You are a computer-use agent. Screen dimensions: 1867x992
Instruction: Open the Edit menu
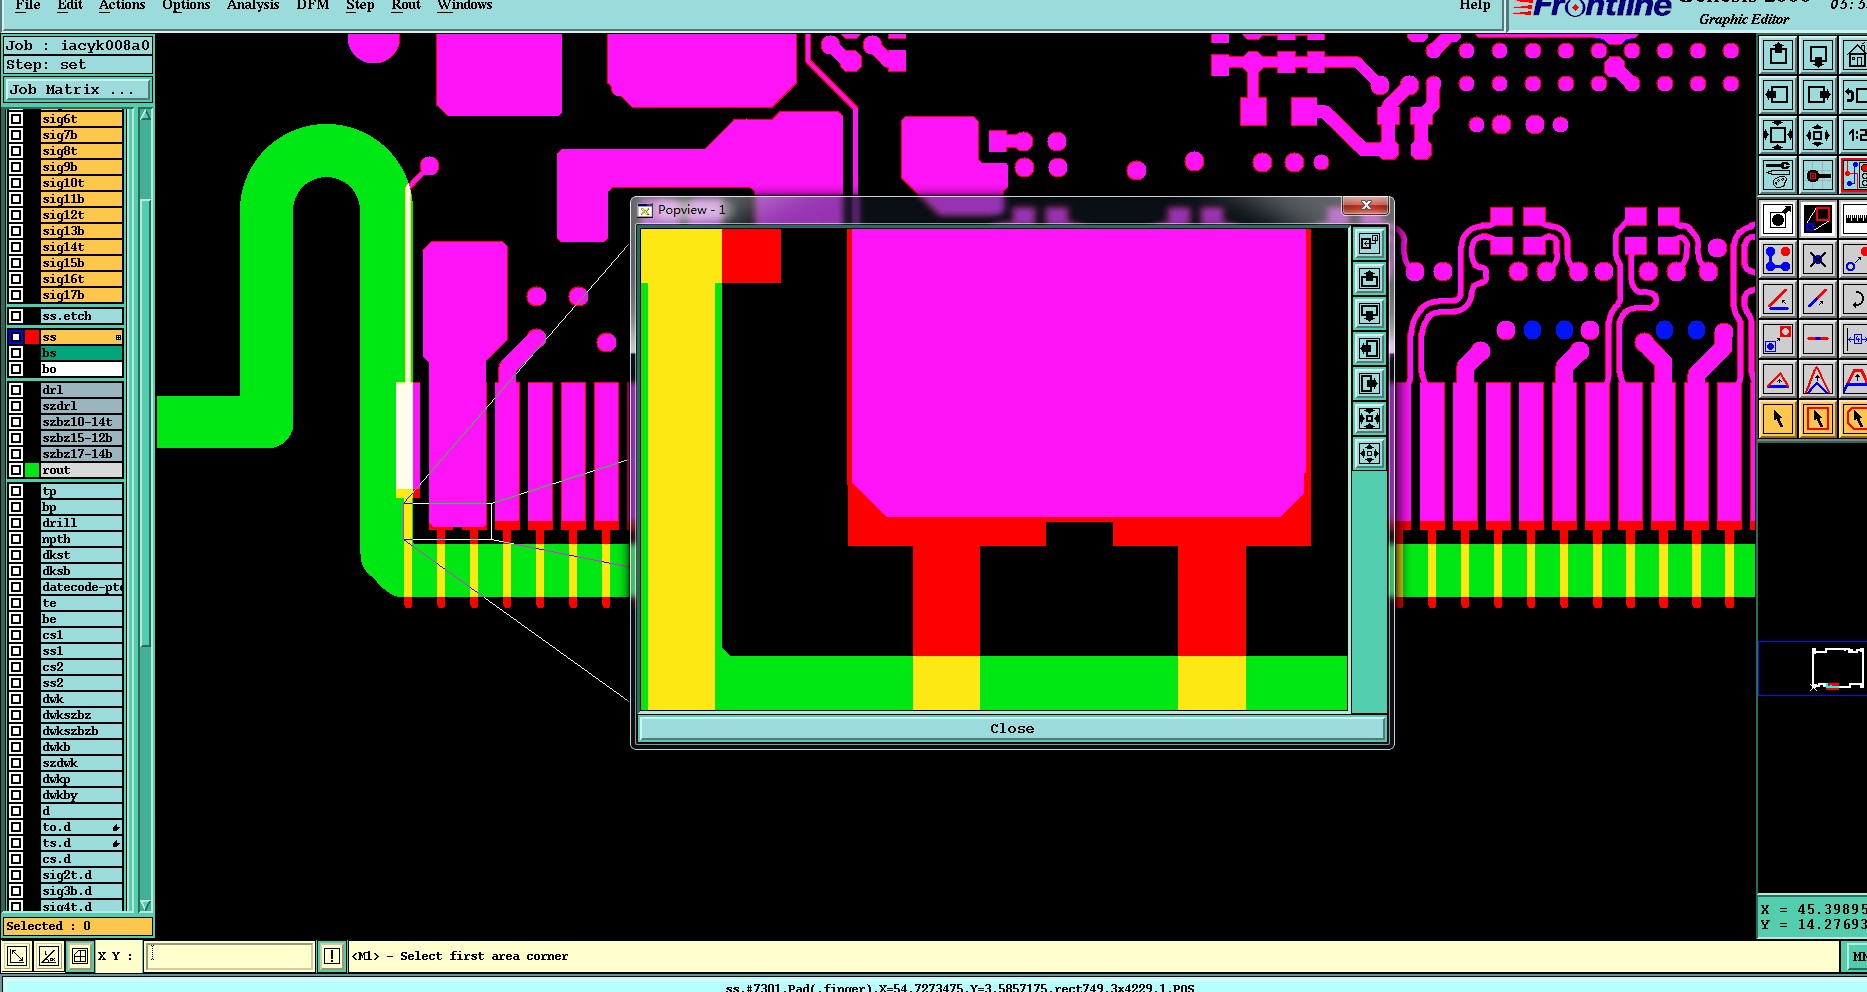70,5
